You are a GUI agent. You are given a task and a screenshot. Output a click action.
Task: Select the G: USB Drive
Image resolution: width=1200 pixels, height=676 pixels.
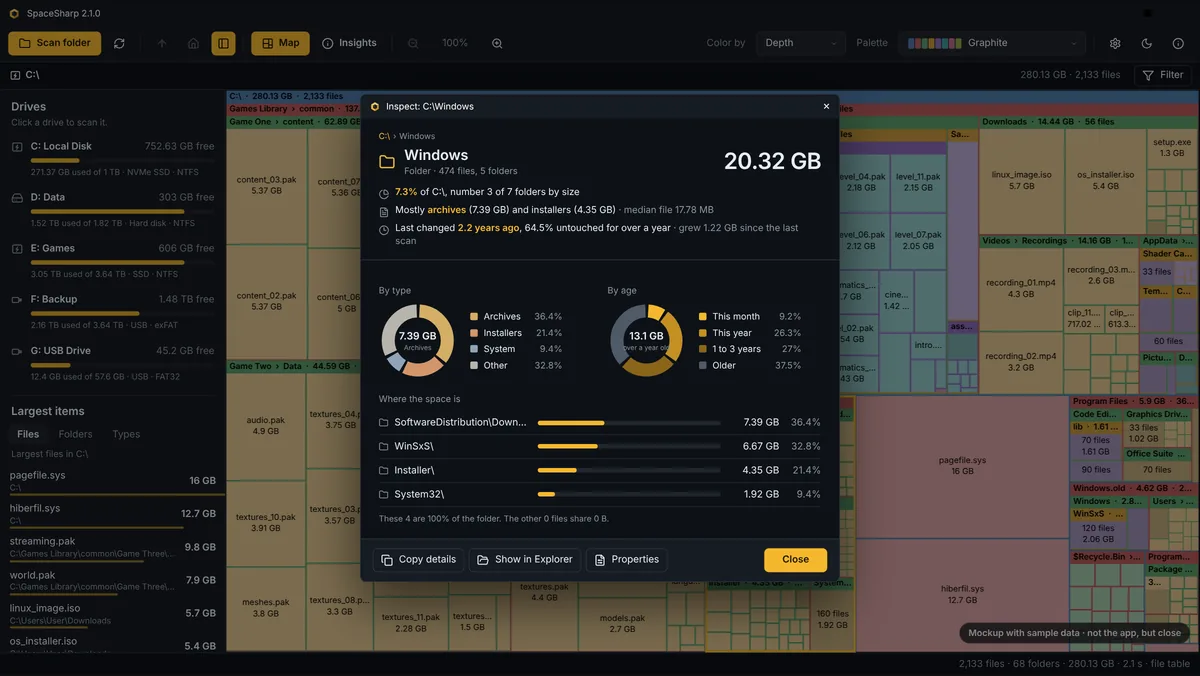pos(113,361)
